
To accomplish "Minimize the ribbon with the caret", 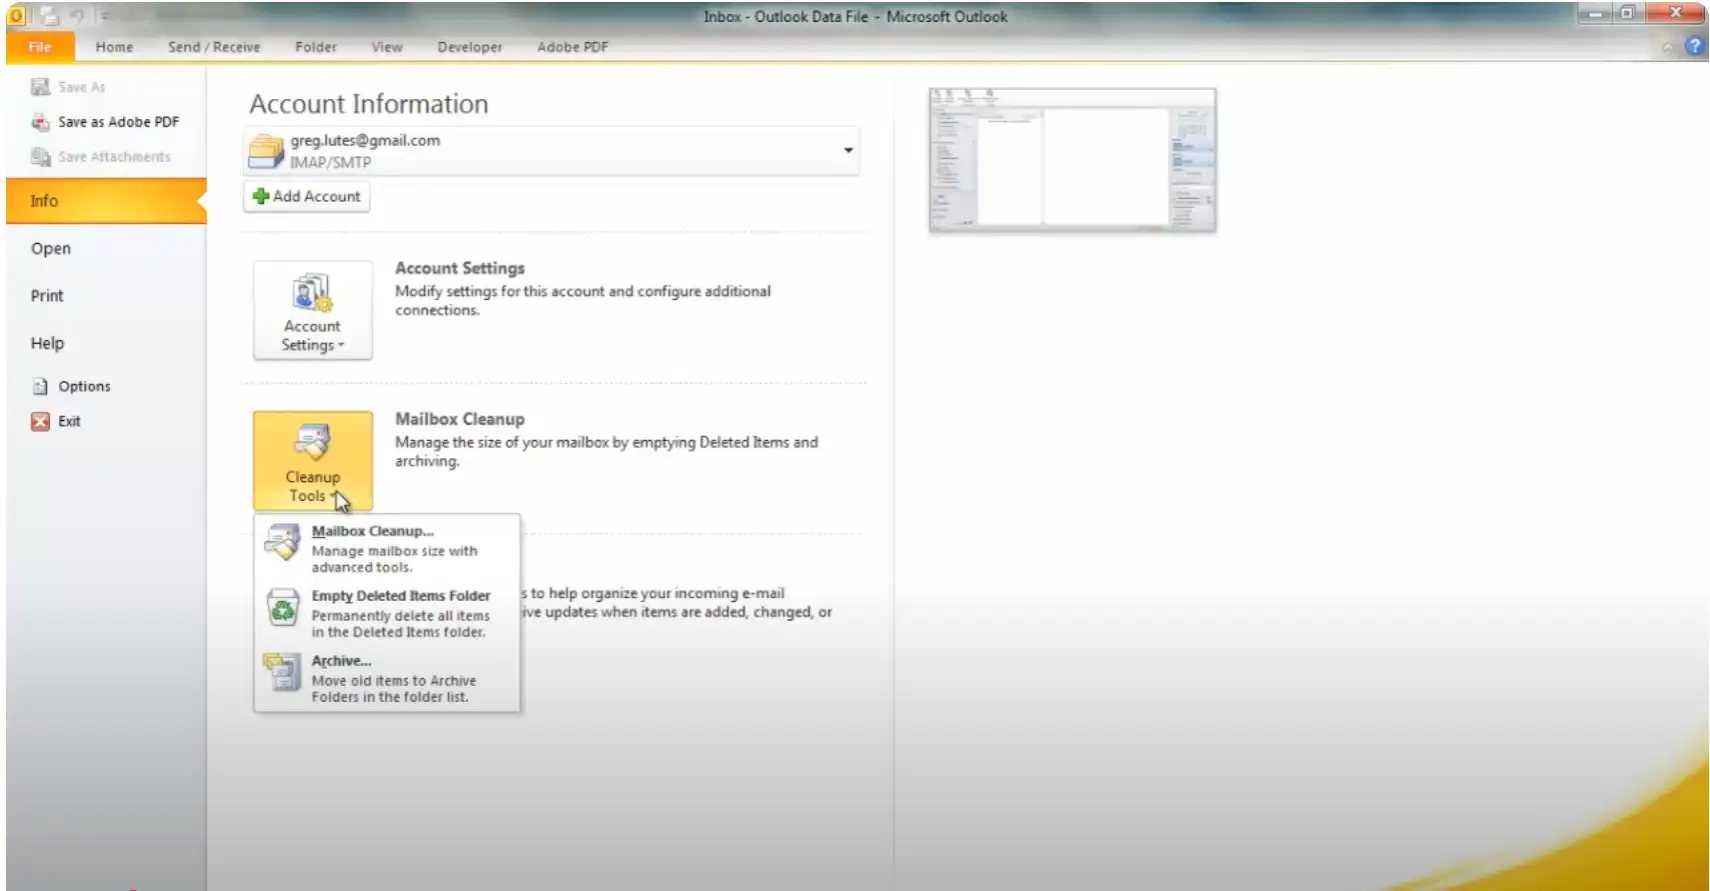I will 1667,47.
